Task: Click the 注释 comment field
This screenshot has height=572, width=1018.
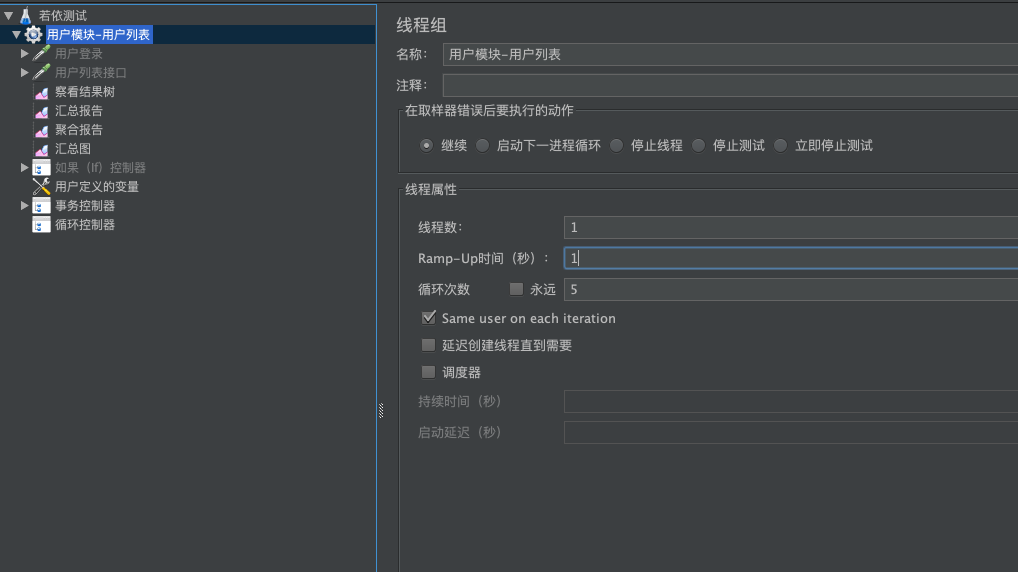Action: click(730, 85)
